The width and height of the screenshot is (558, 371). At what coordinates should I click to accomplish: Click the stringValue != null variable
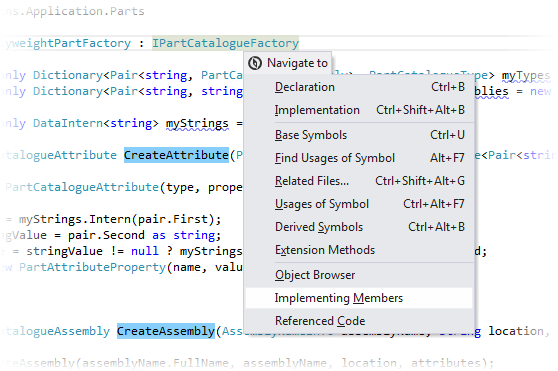pos(64,251)
